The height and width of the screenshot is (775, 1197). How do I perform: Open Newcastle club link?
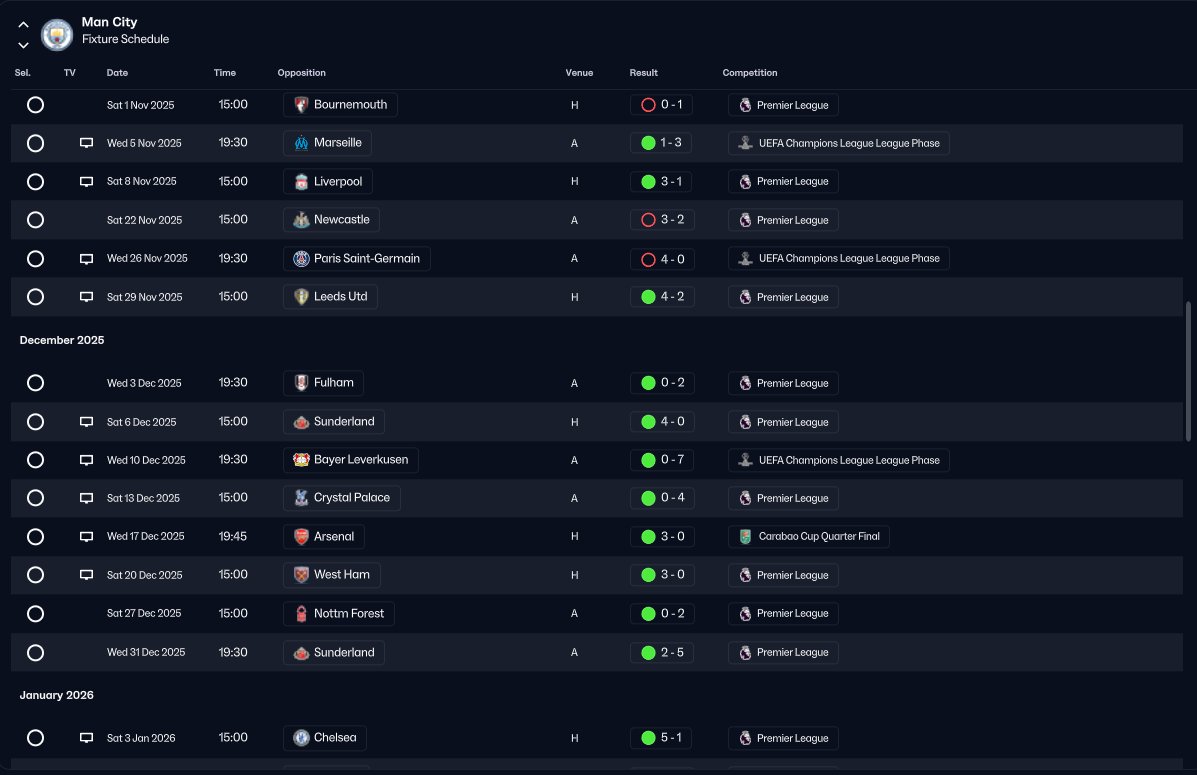[331, 220]
